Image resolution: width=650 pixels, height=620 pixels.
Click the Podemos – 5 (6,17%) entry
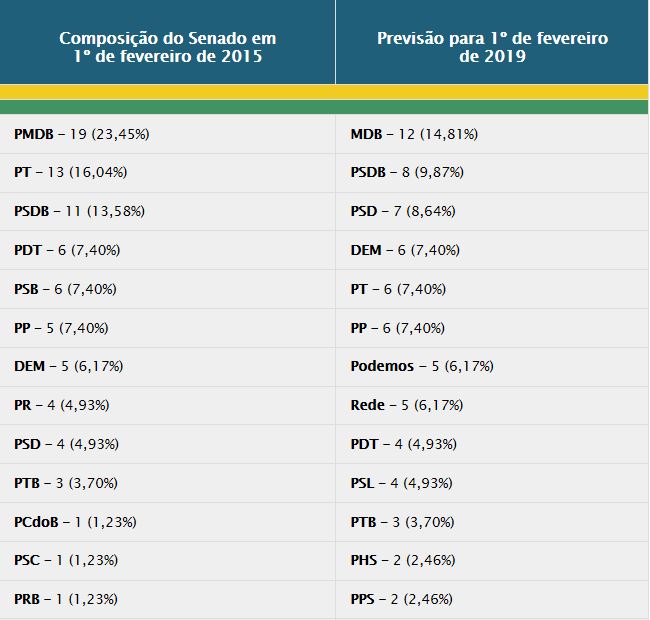[x=422, y=366]
